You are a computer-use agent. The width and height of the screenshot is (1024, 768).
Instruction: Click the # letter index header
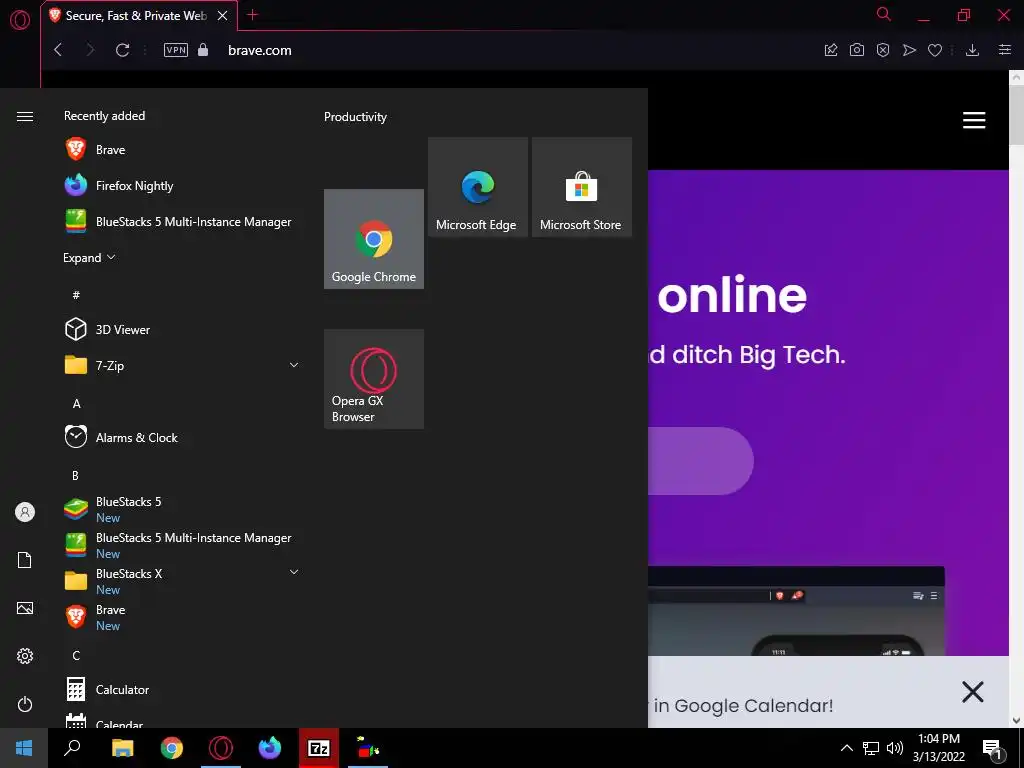[76, 295]
